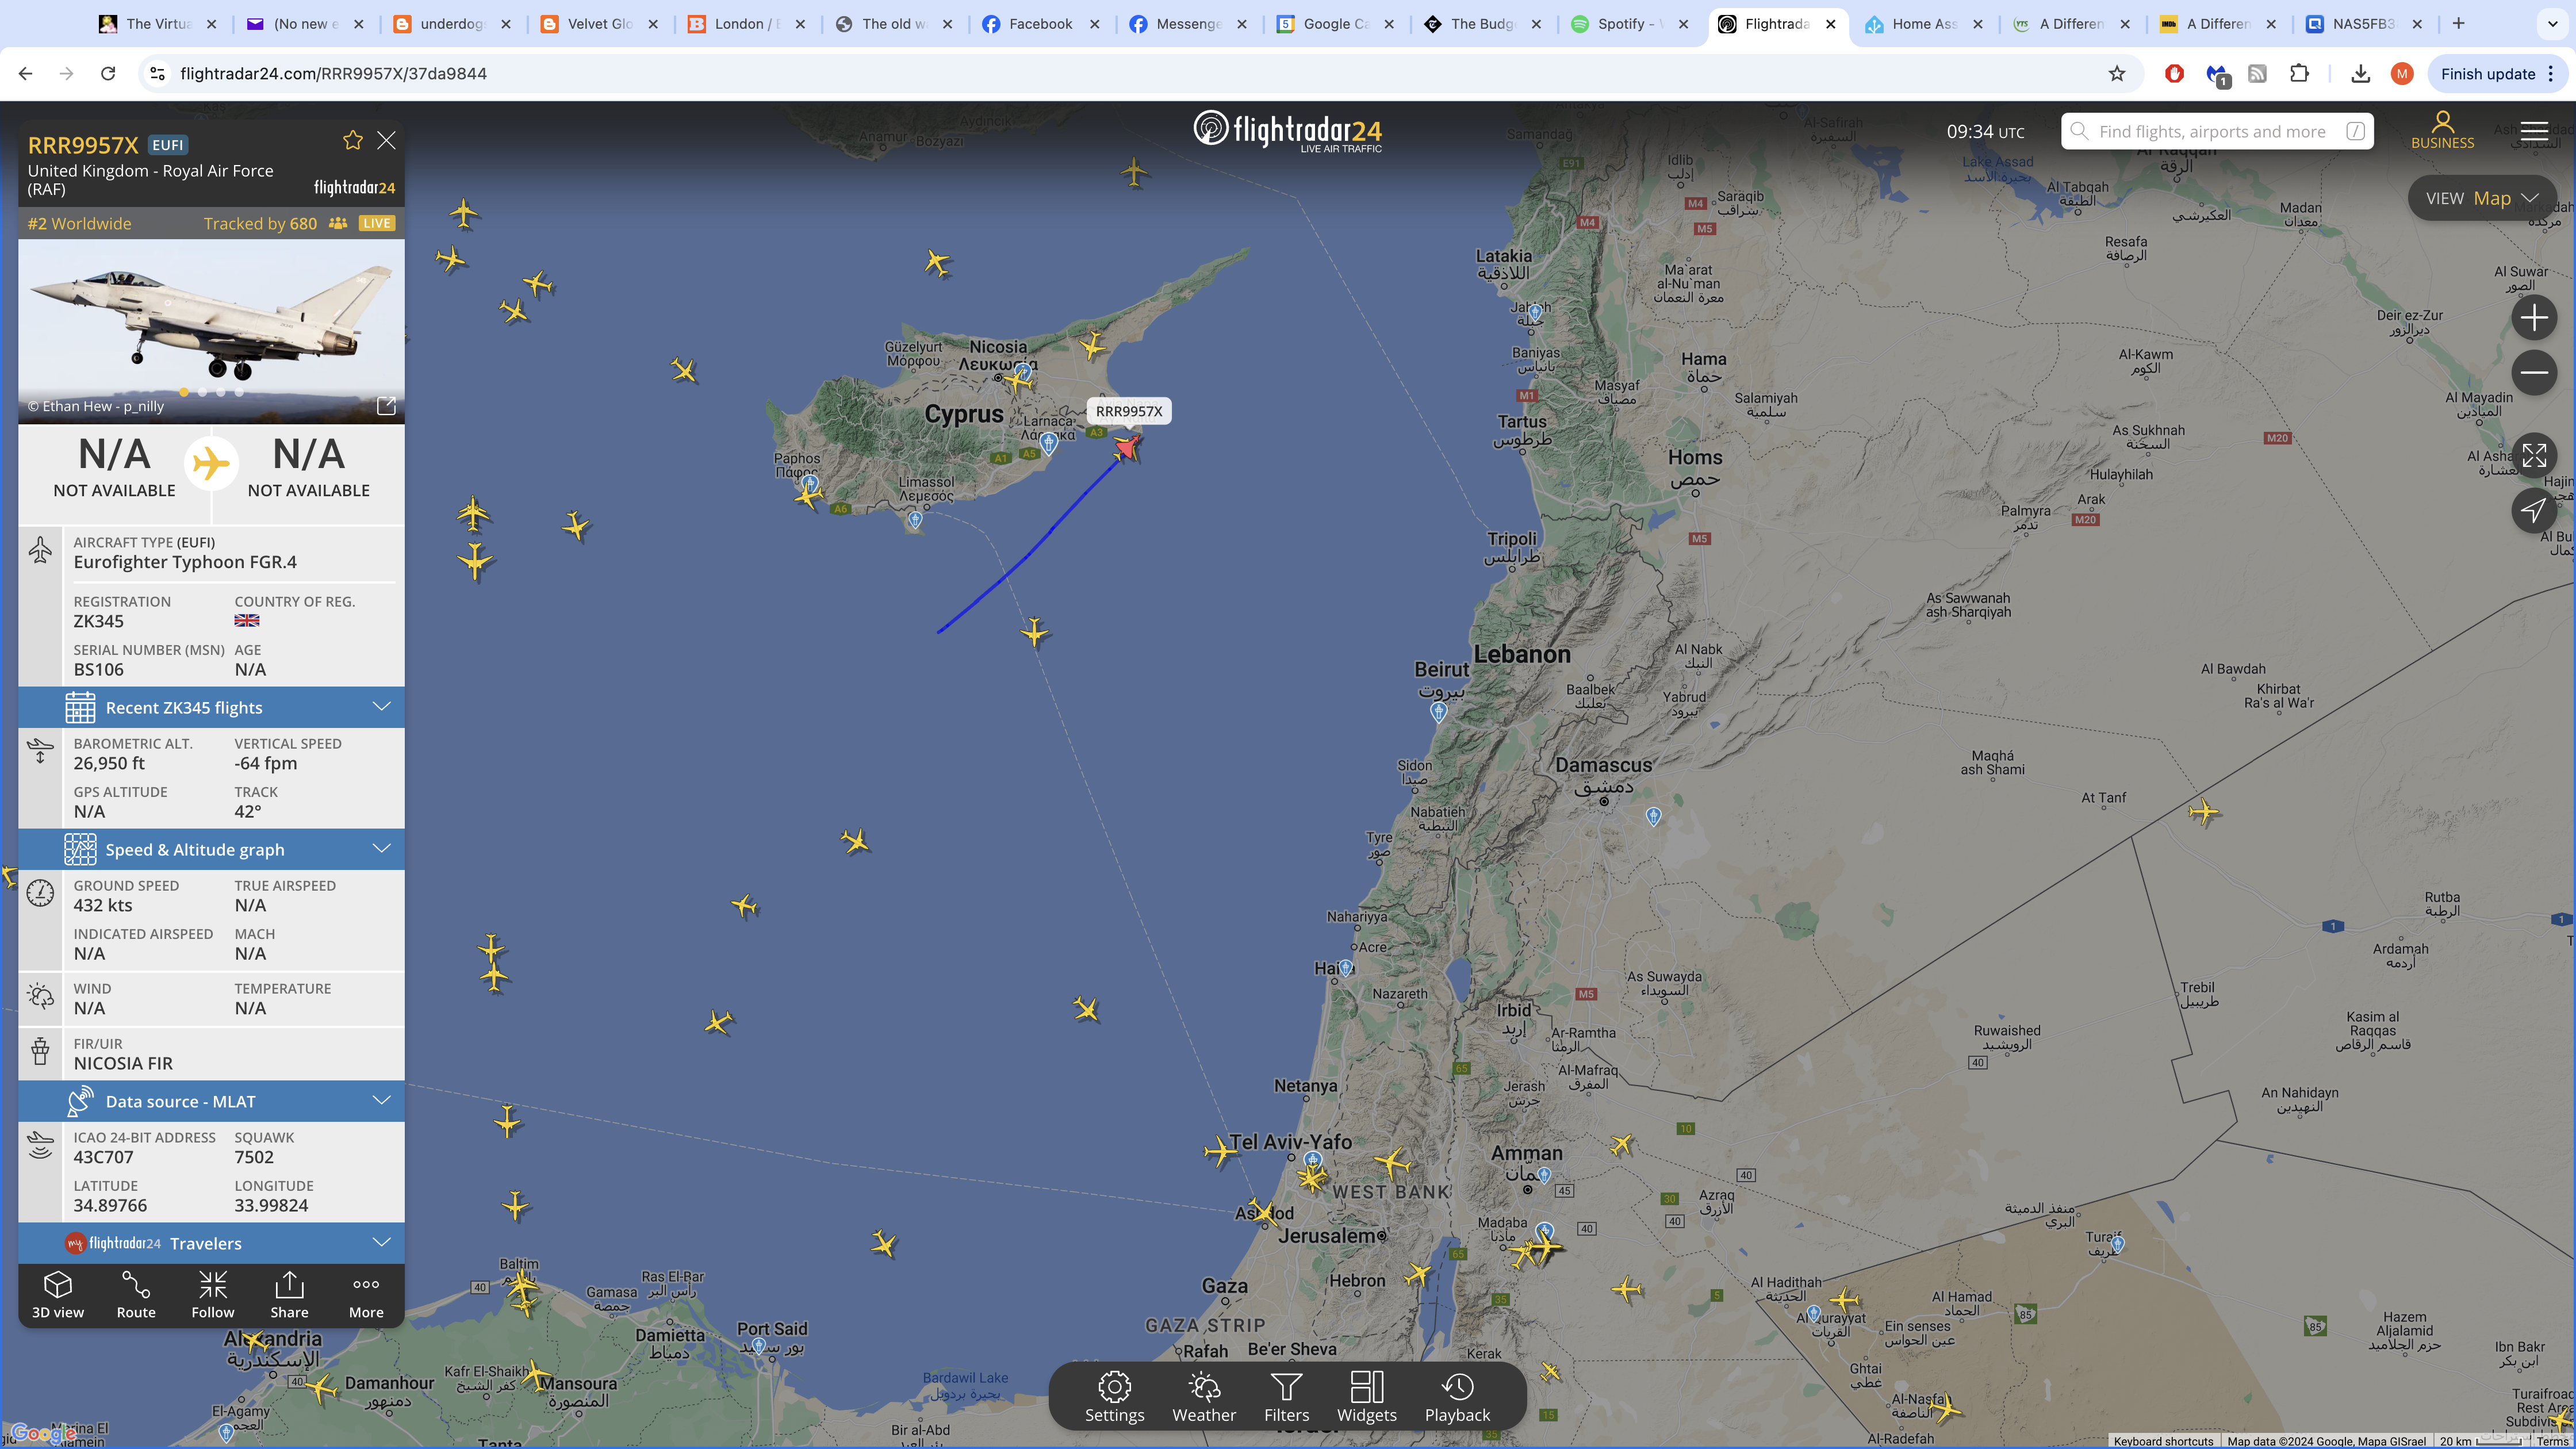This screenshot has width=2576, height=1449.
Task: Zoom in the map with plus button
Action: click(2534, 318)
